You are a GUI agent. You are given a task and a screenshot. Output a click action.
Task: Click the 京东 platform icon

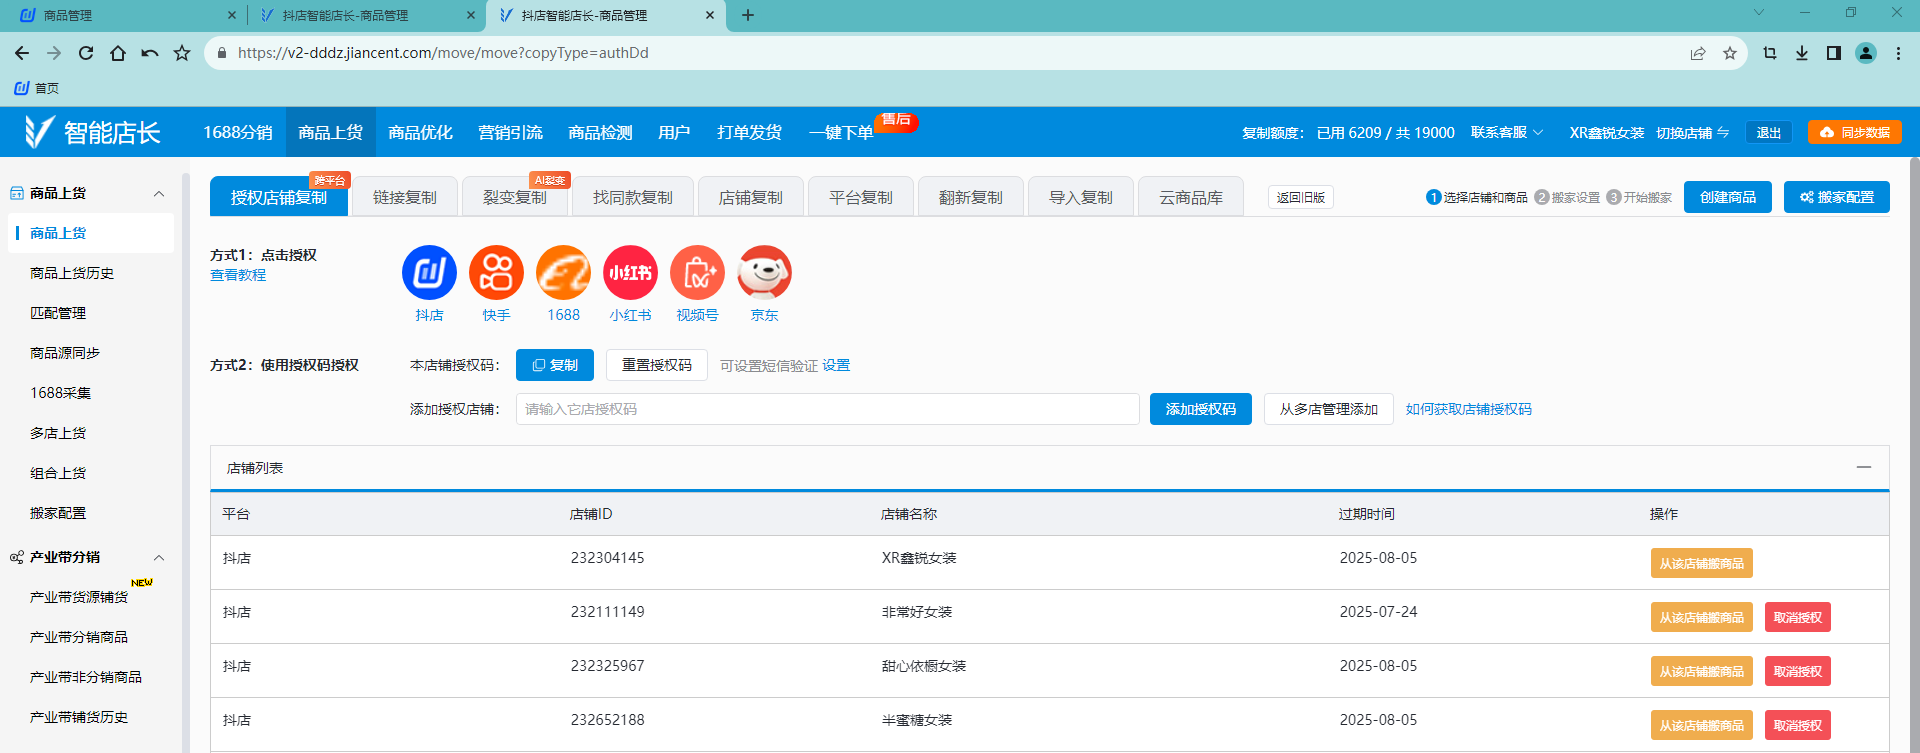[764, 273]
